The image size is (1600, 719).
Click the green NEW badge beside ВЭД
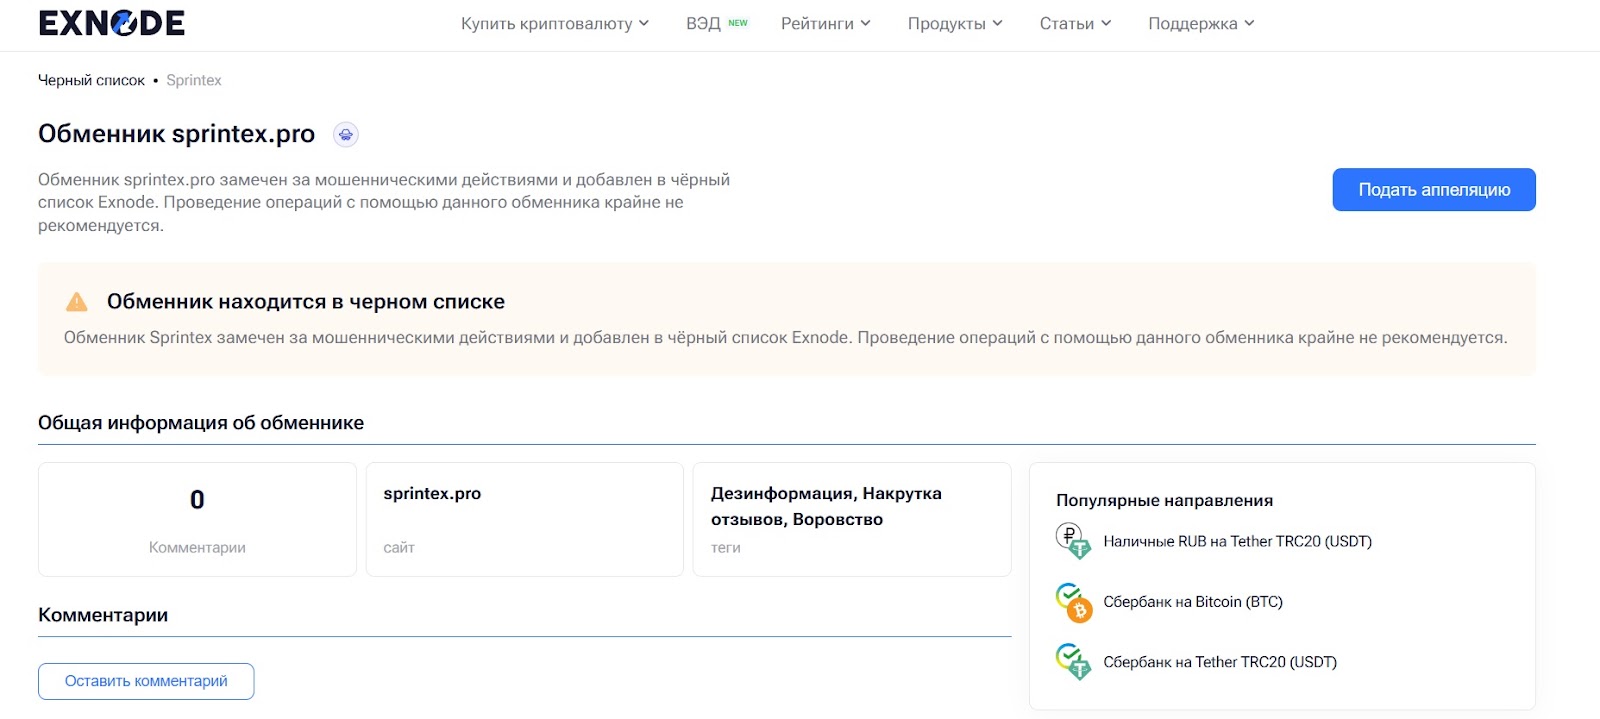tap(738, 22)
